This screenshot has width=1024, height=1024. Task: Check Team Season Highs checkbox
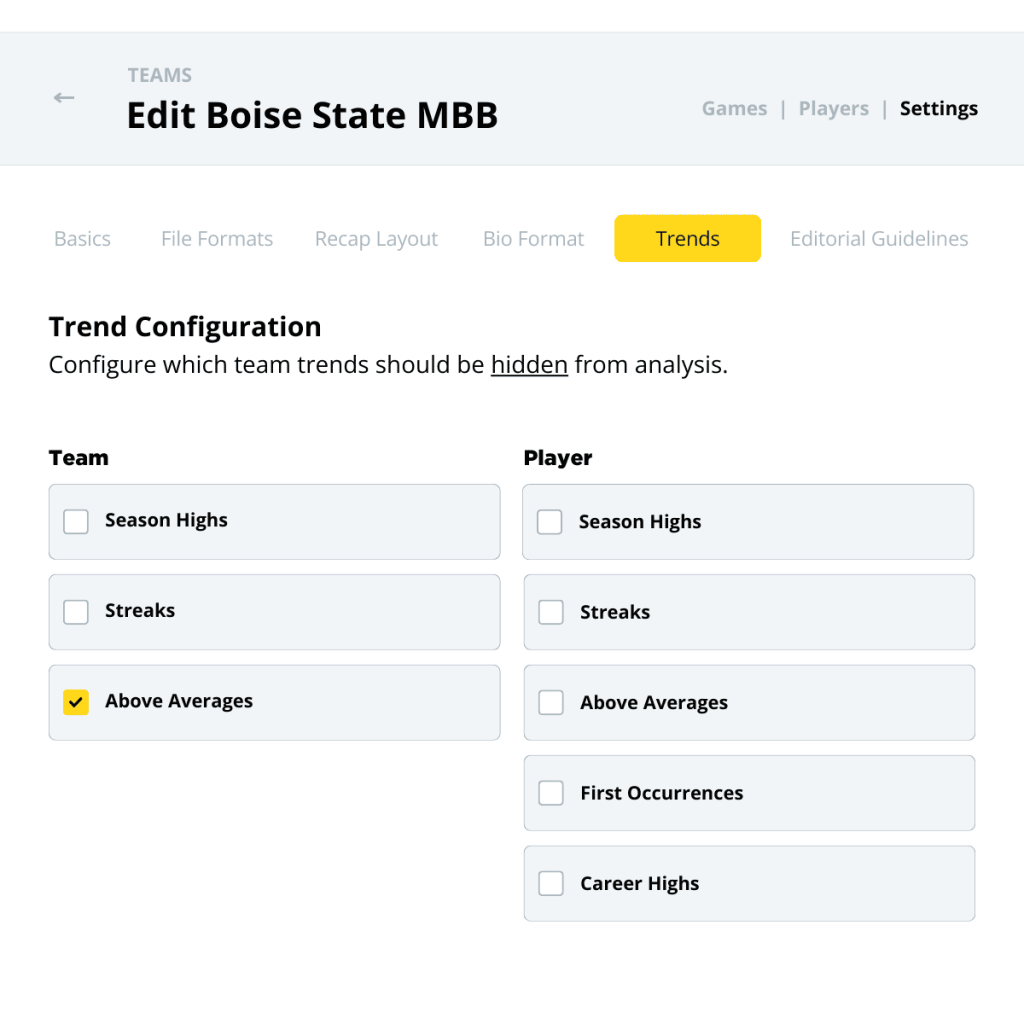point(76,522)
